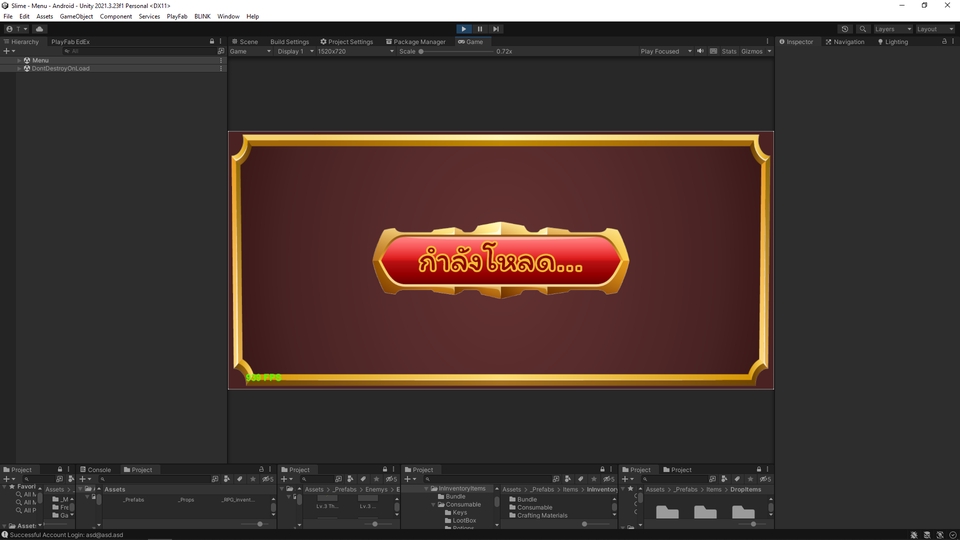Switch to the Inspector tab

[796, 42]
